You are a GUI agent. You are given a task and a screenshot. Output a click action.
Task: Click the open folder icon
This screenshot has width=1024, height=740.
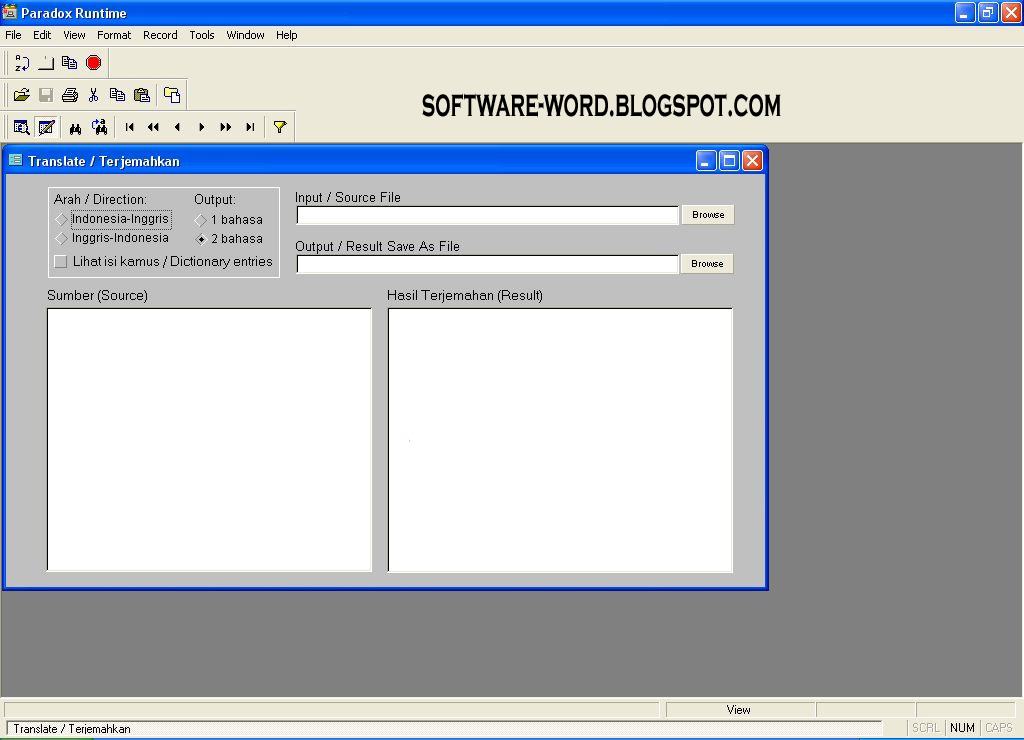tap(22, 95)
